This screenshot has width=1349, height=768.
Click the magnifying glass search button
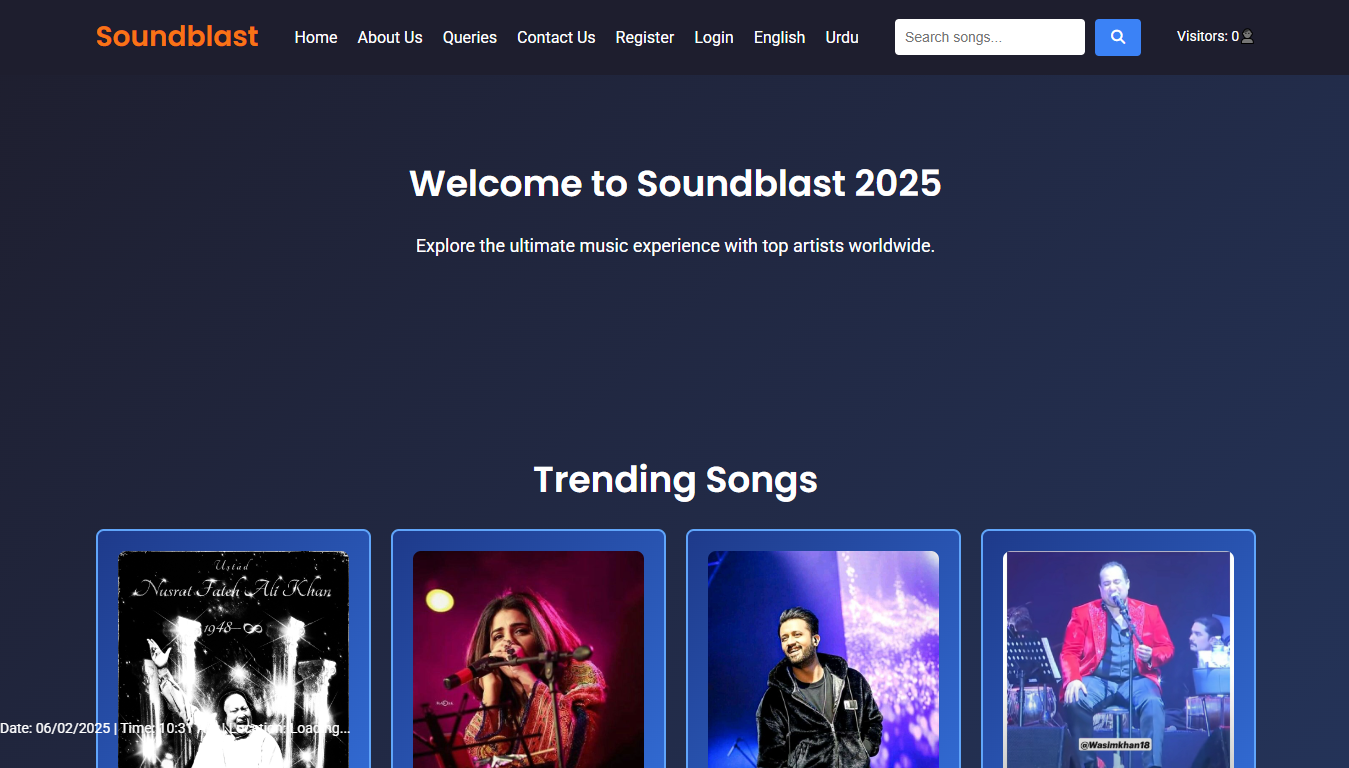[1117, 37]
